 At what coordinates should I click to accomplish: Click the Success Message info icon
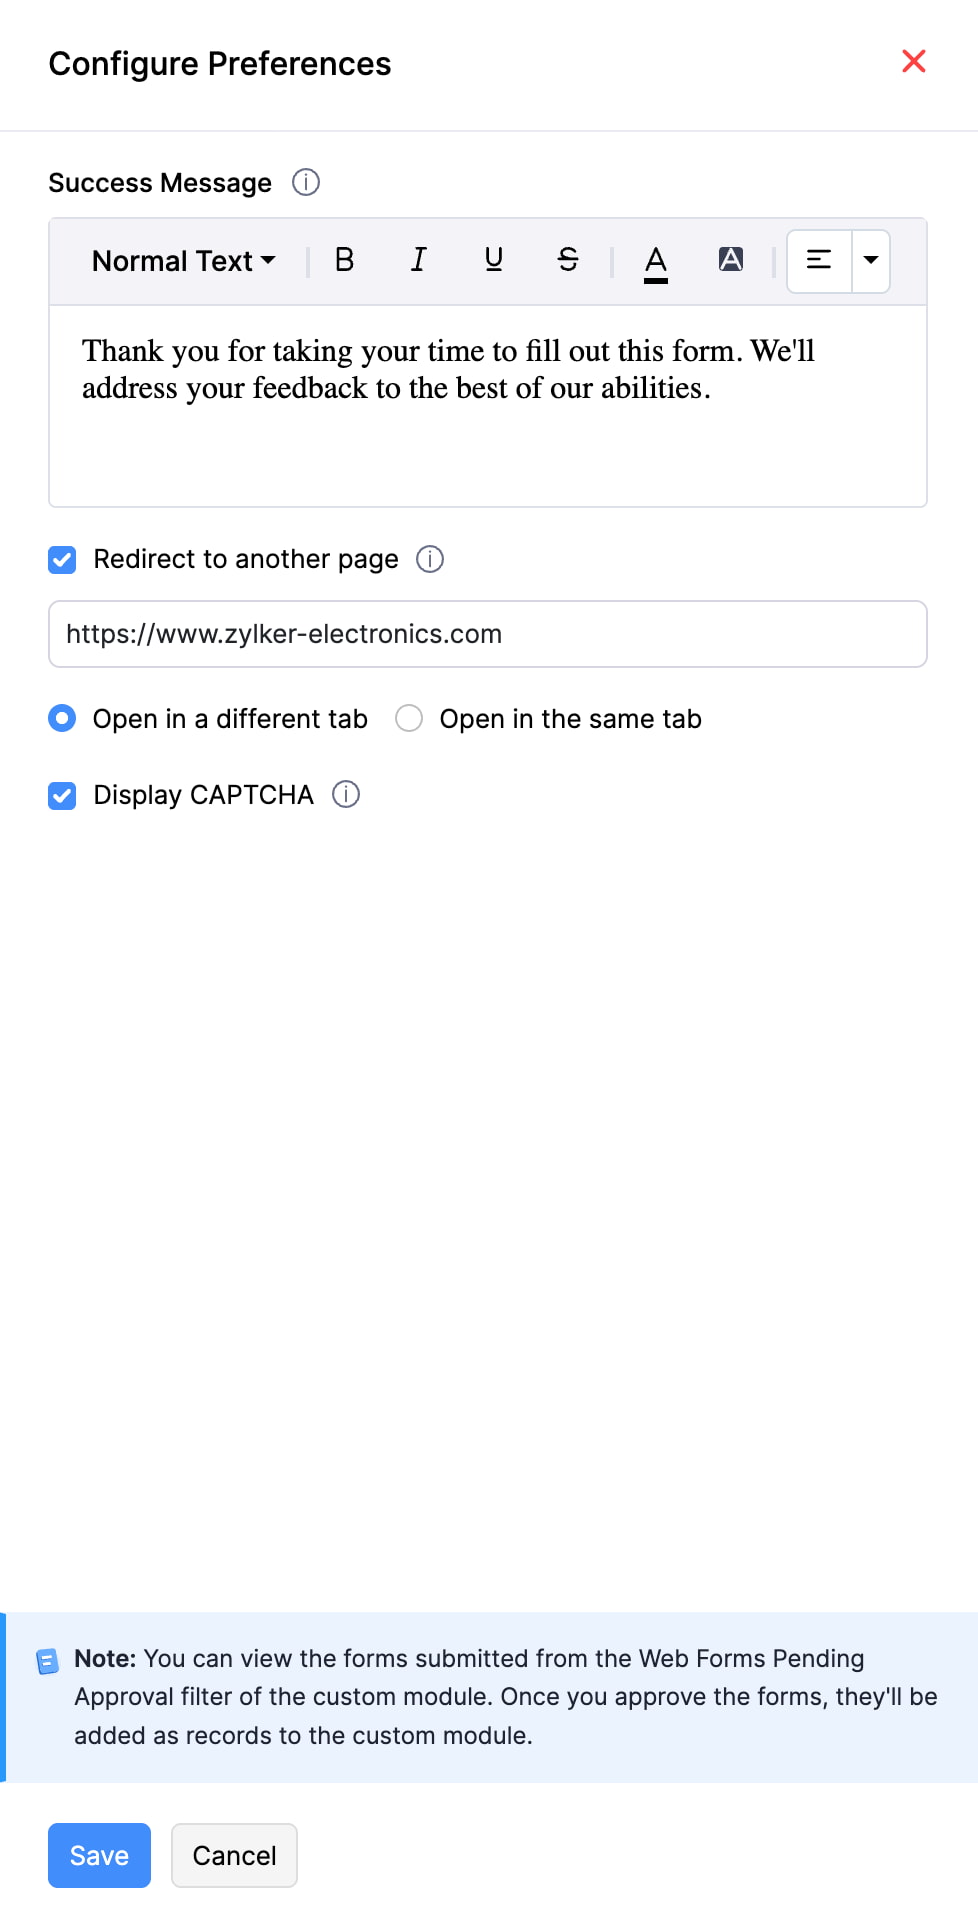click(x=306, y=182)
